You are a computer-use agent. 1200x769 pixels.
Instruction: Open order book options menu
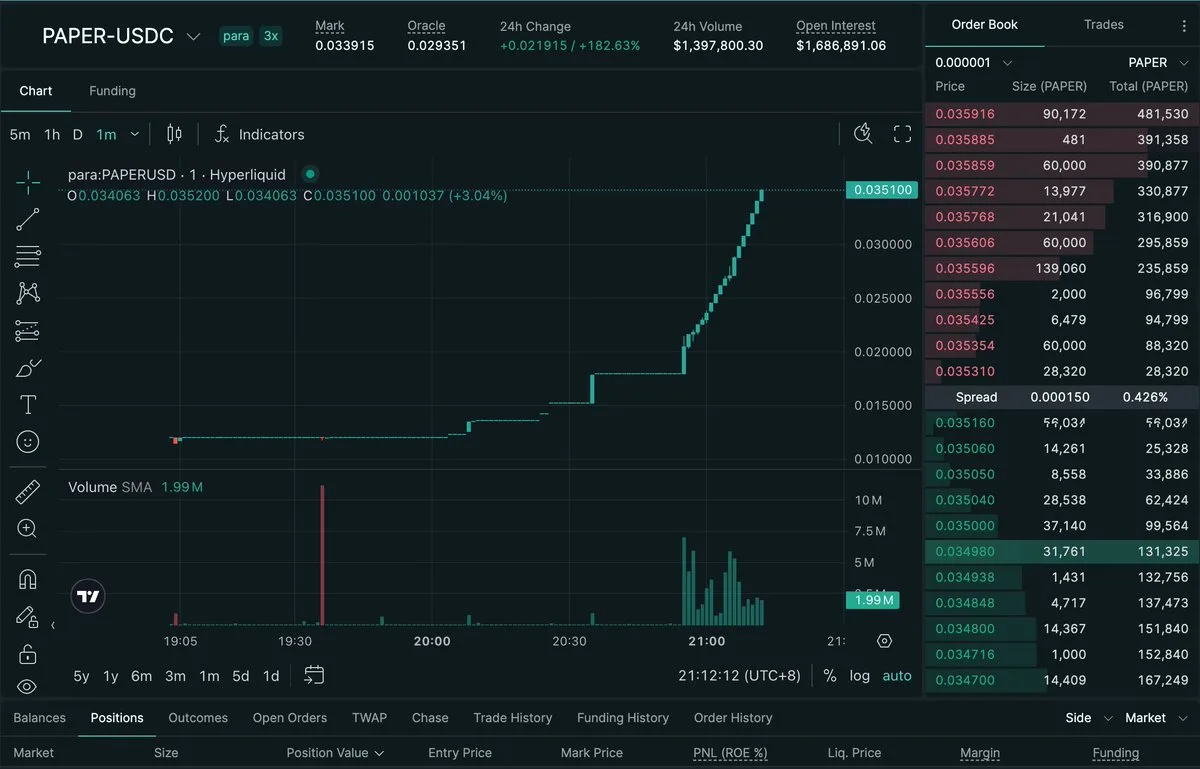coord(1185,25)
